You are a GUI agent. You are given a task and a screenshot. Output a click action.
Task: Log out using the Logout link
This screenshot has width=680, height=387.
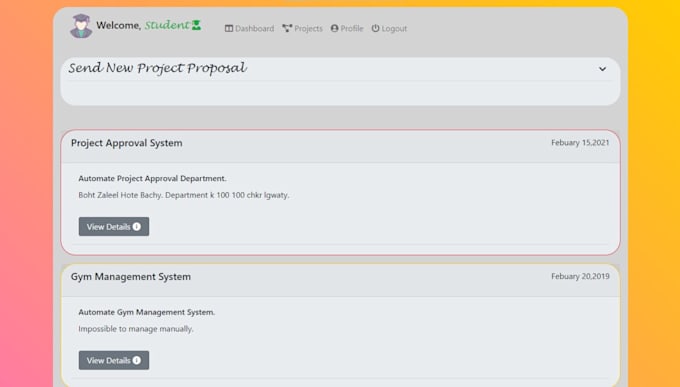[x=389, y=29]
